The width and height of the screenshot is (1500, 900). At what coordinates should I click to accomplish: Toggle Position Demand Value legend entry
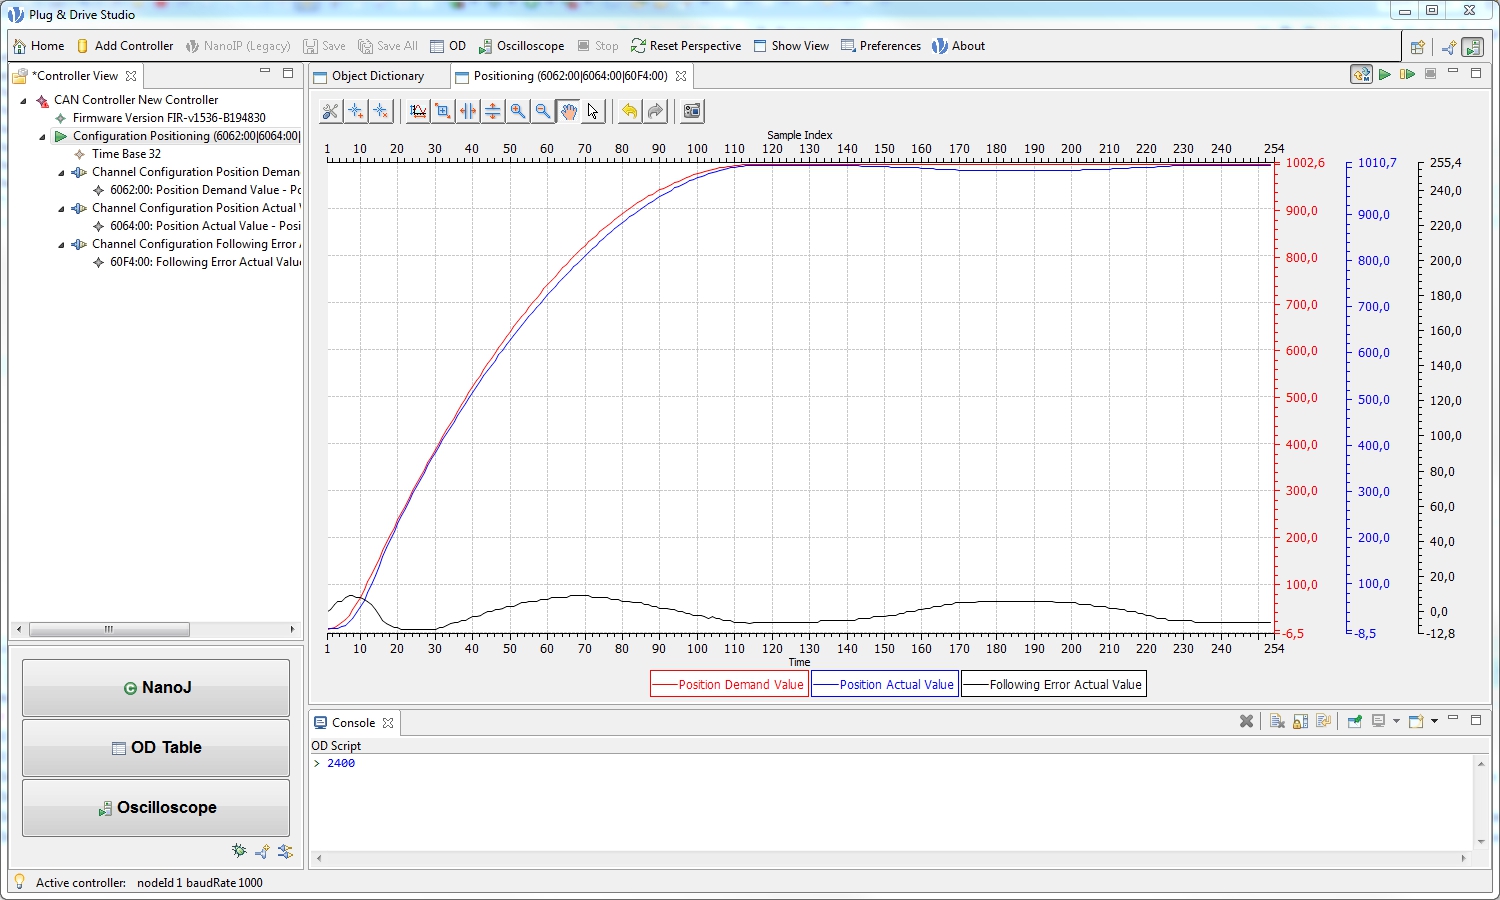pyautogui.click(x=729, y=685)
